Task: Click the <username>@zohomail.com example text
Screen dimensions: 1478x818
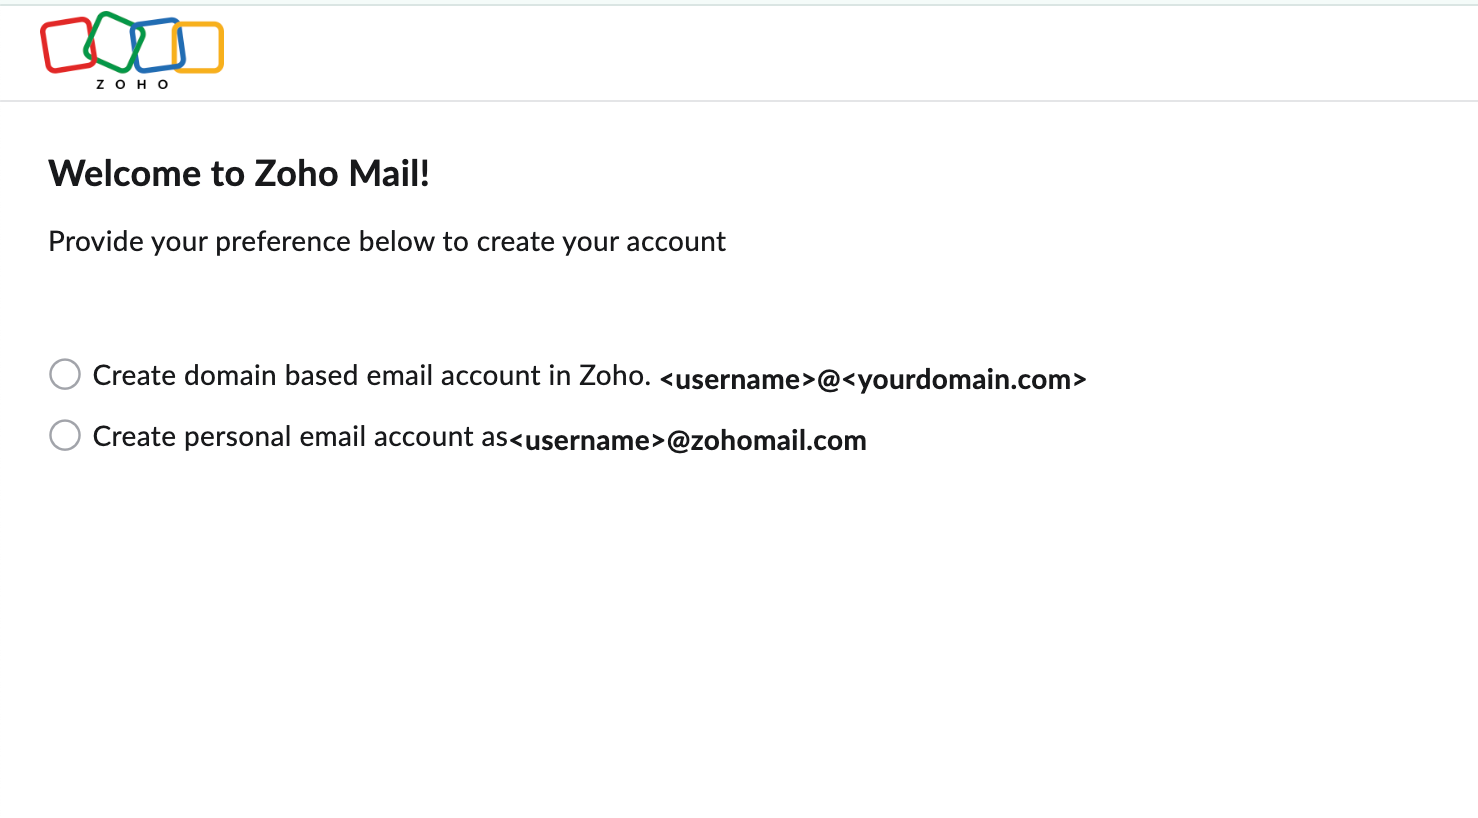Action: [688, 440]
